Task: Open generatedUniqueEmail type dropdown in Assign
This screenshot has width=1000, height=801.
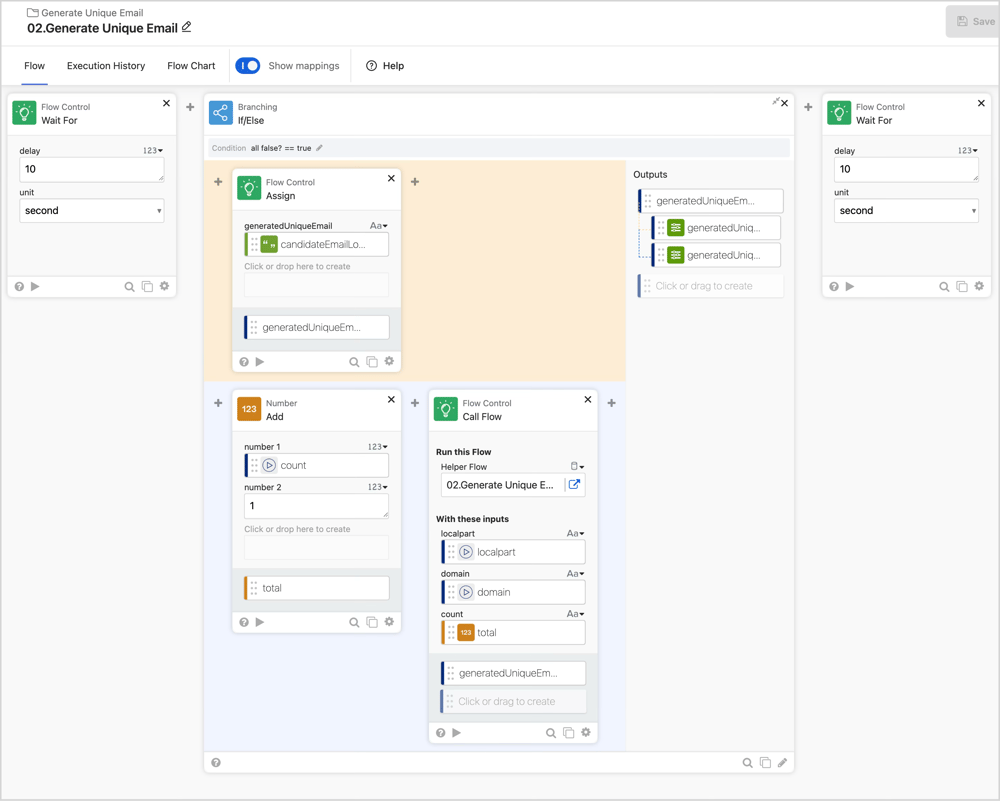Action: [378, 226]
